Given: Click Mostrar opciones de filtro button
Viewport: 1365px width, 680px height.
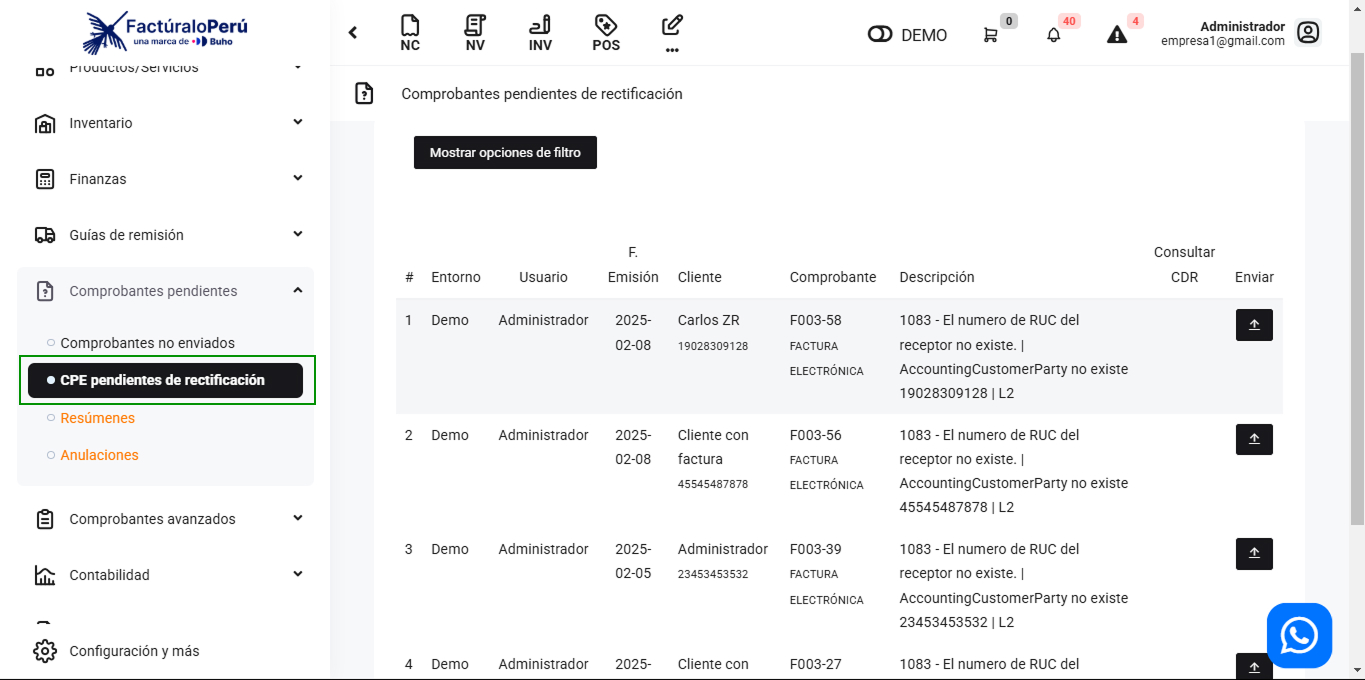Looking at the screenshot, I should point(505,153).
